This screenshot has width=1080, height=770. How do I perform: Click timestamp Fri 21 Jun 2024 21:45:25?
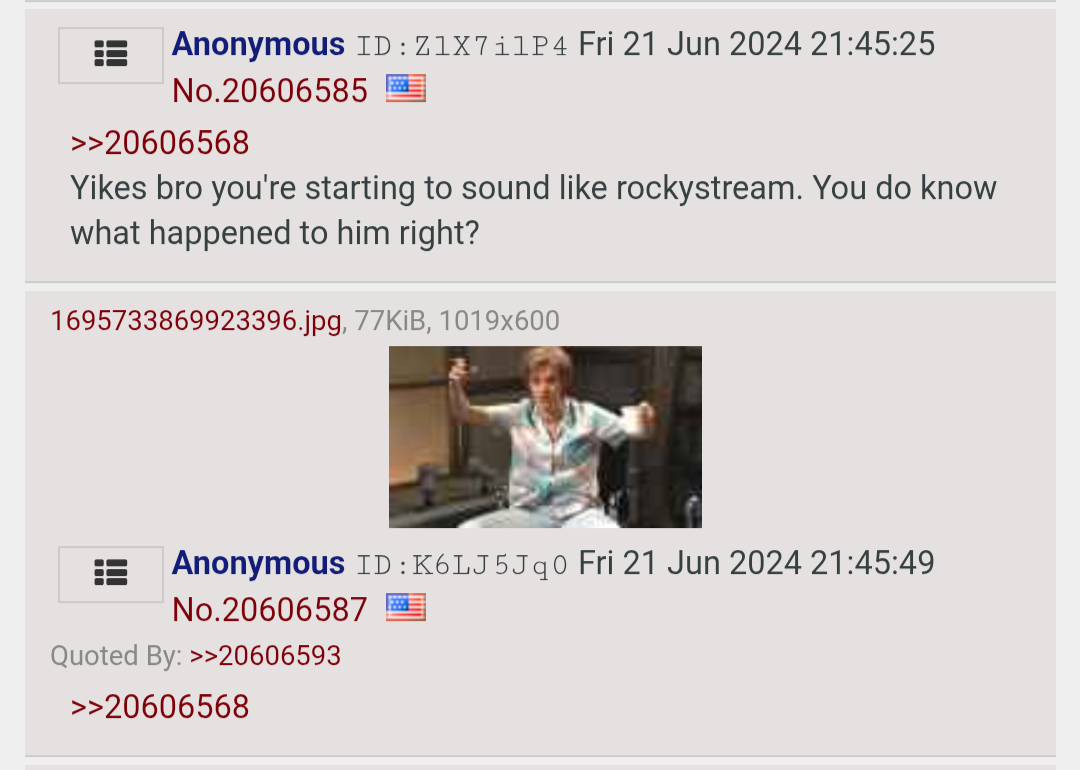[x=757, y=45]
